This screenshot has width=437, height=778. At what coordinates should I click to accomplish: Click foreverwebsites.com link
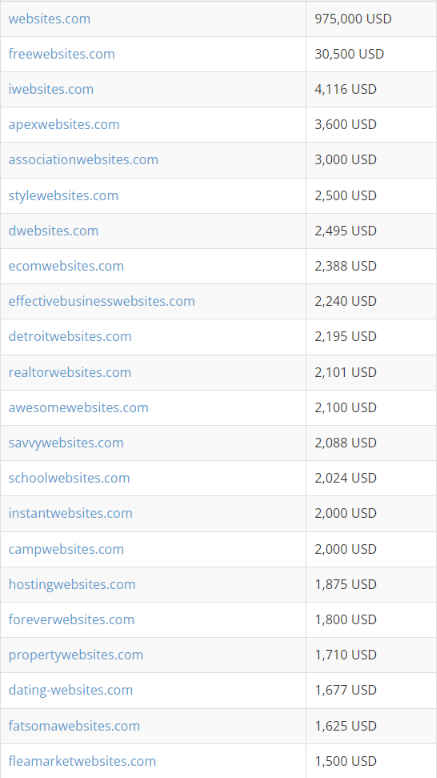point(71,620)
